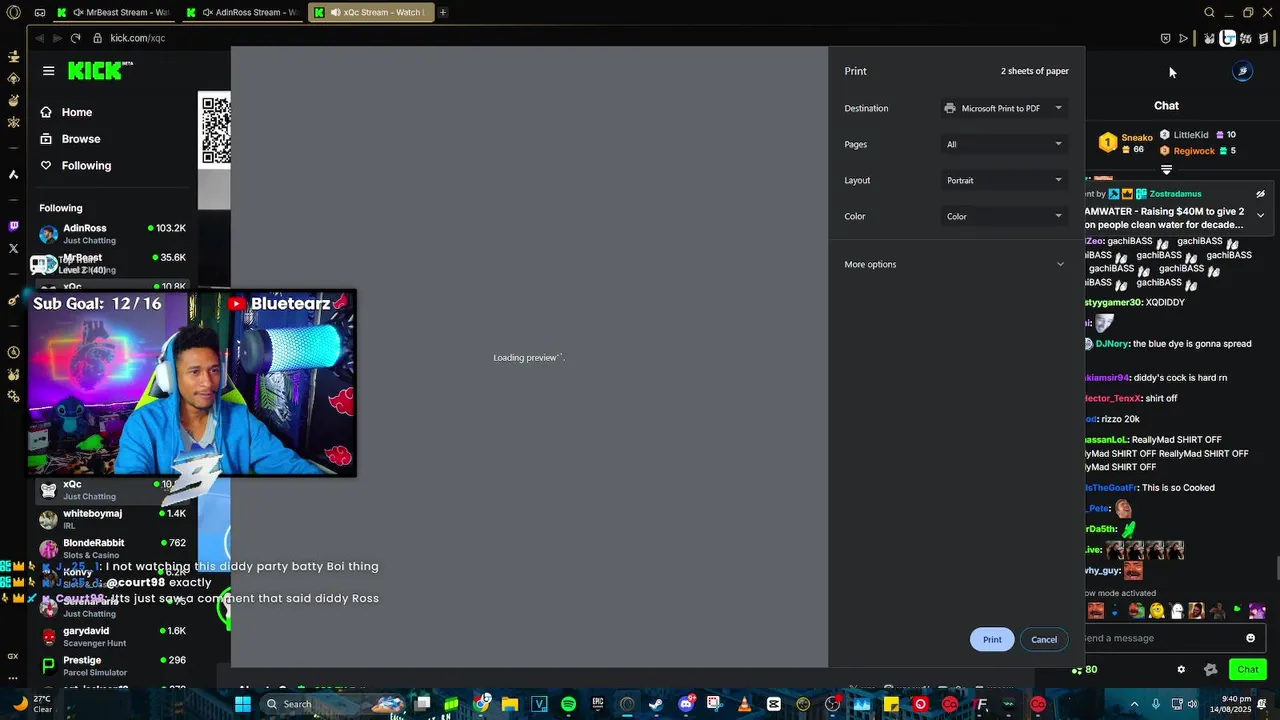This screenshot has height=720, width=1280.
Task: Switch to the AdinRoss Stream tab
Action: coord(242,12)
